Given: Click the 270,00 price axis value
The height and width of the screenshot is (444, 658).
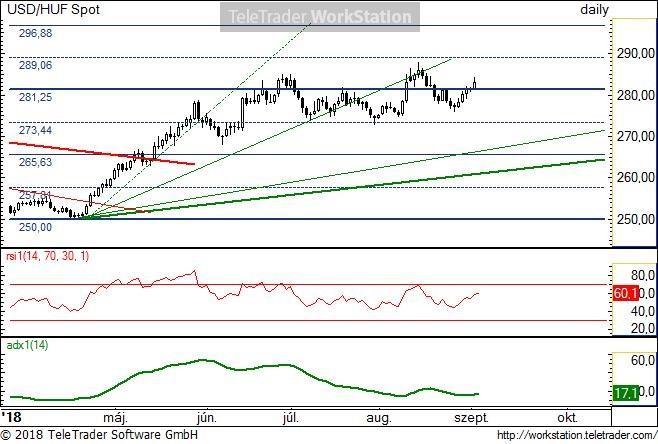Looking at the screenshot, I should [x=636, y=136].
